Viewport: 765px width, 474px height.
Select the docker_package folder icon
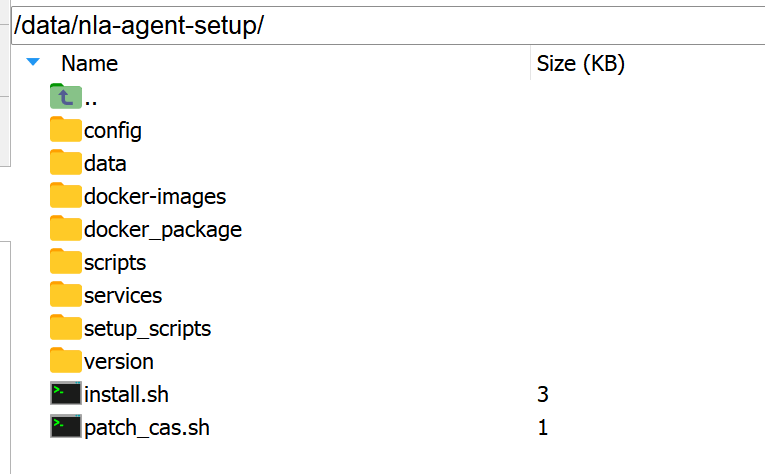click(x=65, y=229)
